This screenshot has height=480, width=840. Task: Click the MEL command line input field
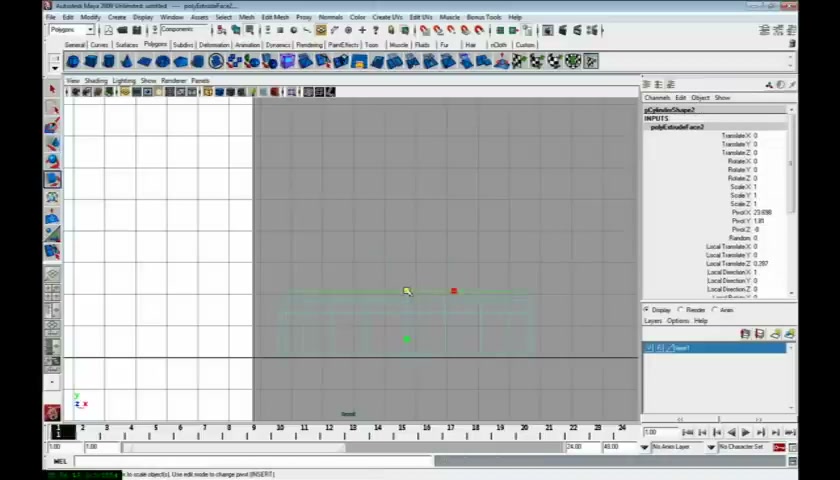click(x=253, y=461)
